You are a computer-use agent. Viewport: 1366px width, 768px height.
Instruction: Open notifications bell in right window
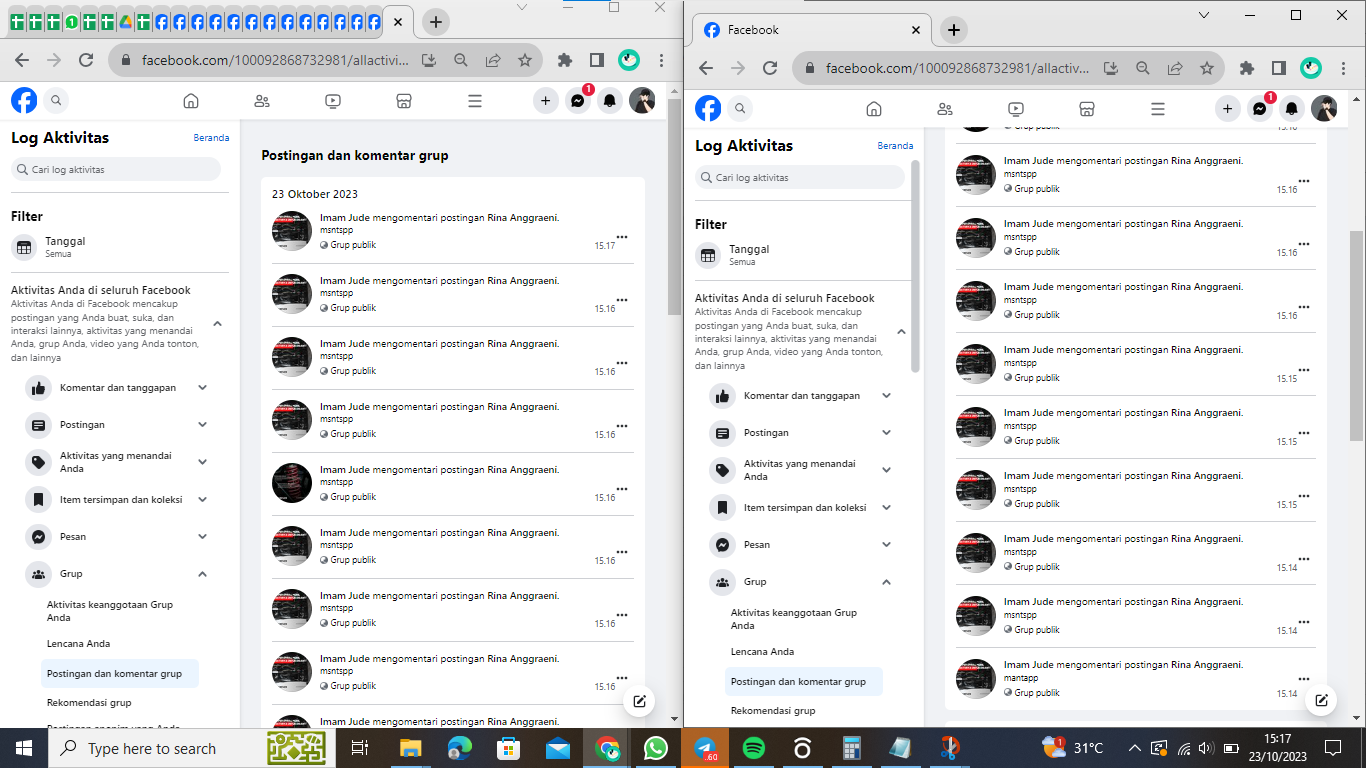[x=1292, y=108]
